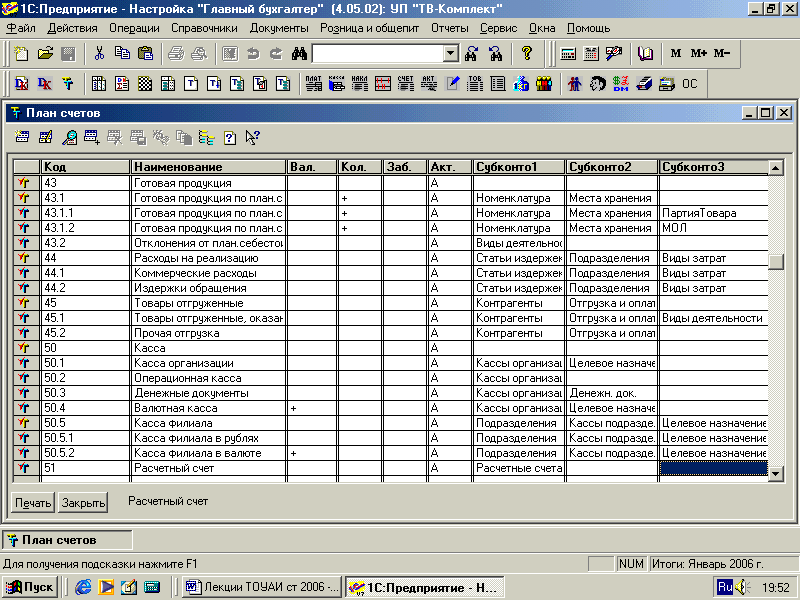
Task: Open the calendar icon in main toolbar
Action: click(x=591, y=54)
